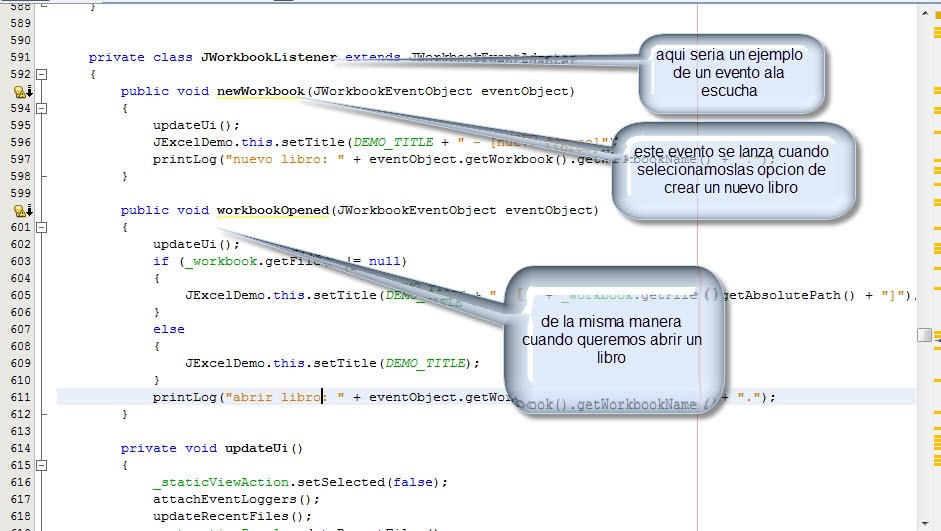Click the extends keyword on line 591

[373, 57]
